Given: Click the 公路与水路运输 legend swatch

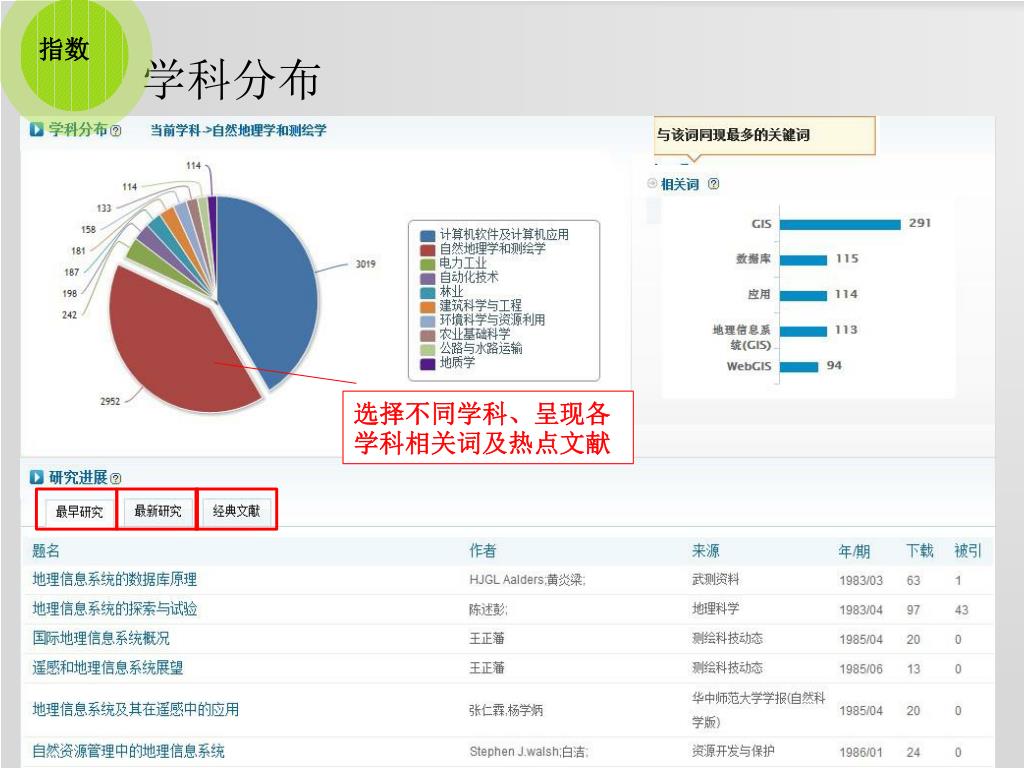Looking at the screenshot, I should pyautogui.click(x=428, y=349).
